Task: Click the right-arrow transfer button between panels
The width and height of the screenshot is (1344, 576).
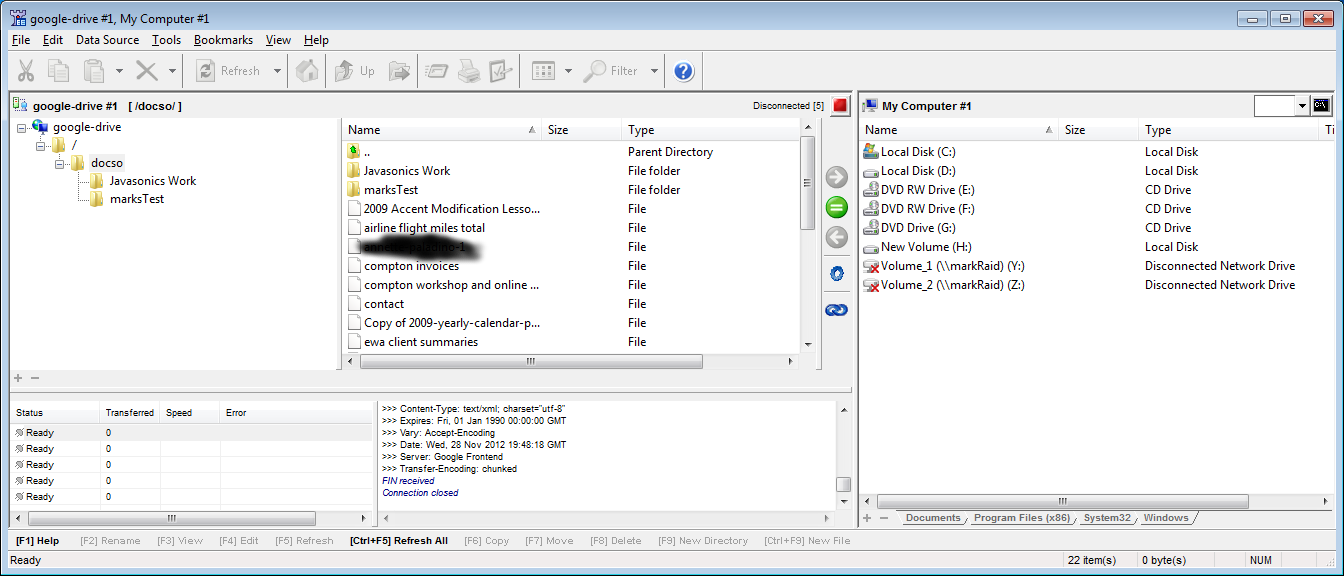Action: pyautogui.click(x=837, y=178)
